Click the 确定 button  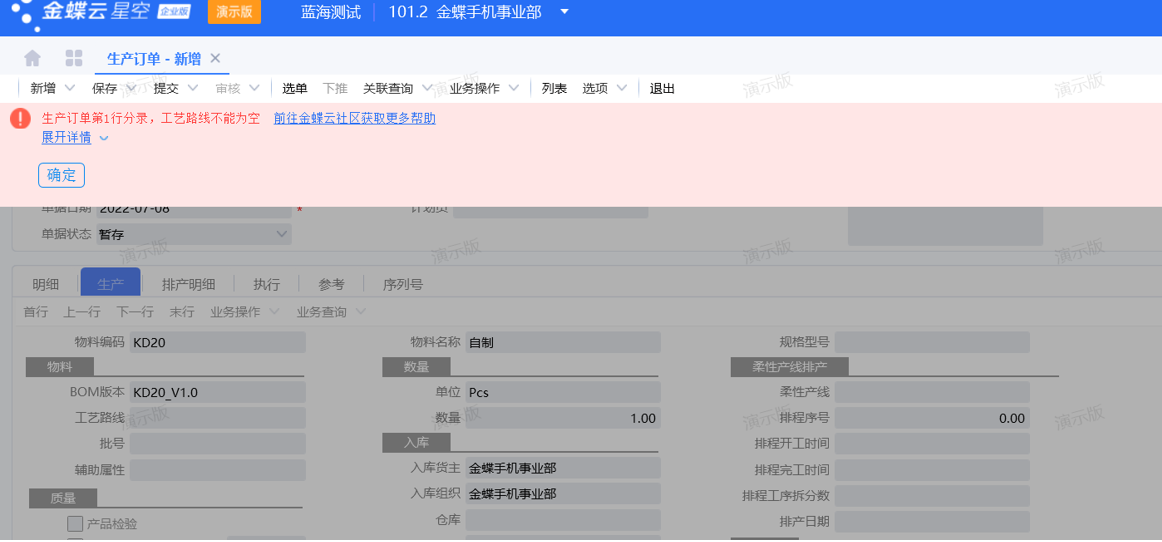point(62,176)
